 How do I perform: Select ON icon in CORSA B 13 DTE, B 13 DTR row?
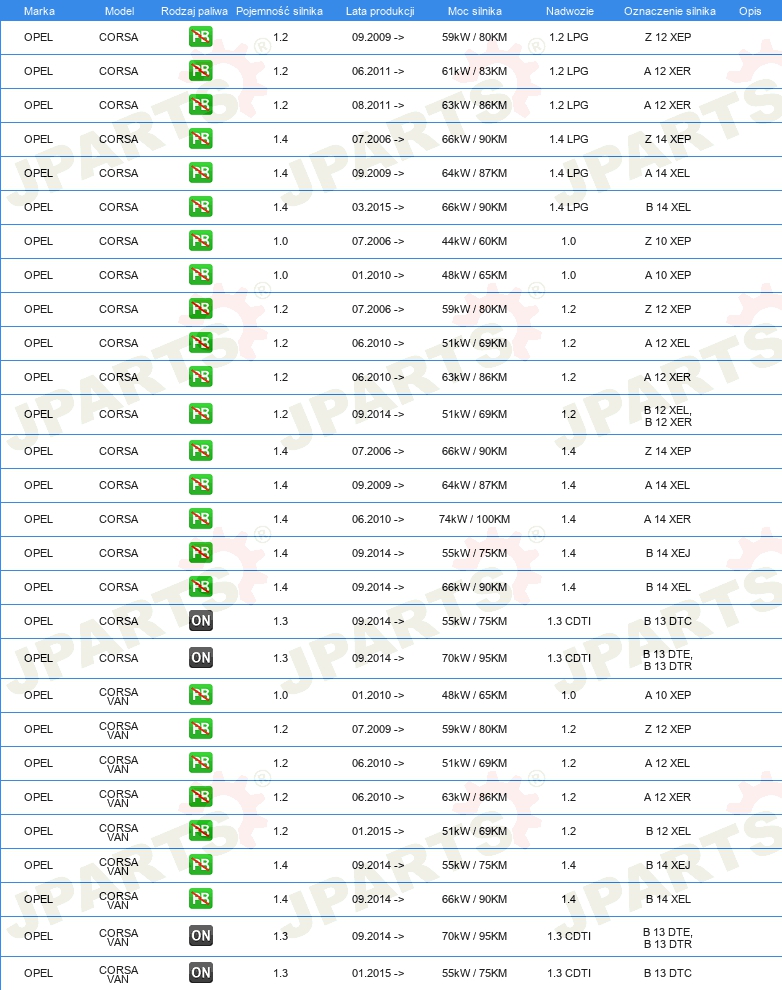201,658
